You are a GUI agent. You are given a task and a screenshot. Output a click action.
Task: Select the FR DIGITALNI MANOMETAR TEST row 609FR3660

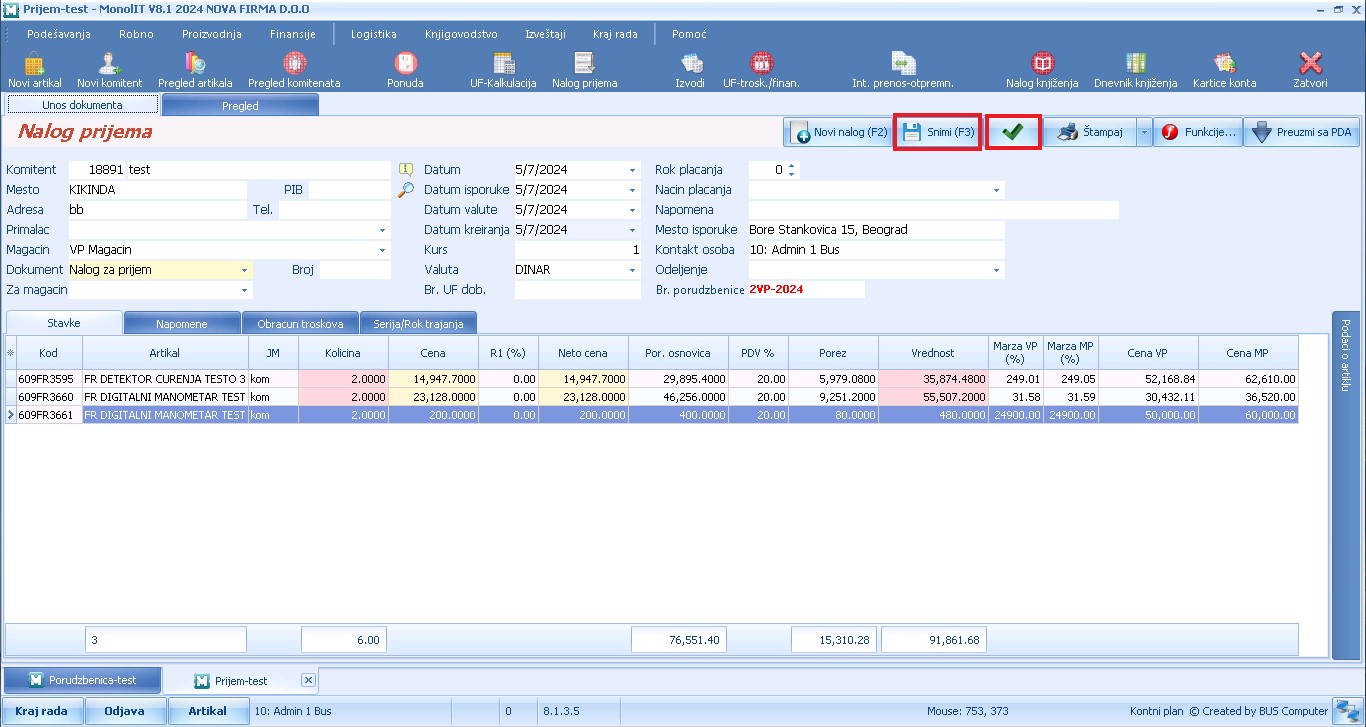652,397
